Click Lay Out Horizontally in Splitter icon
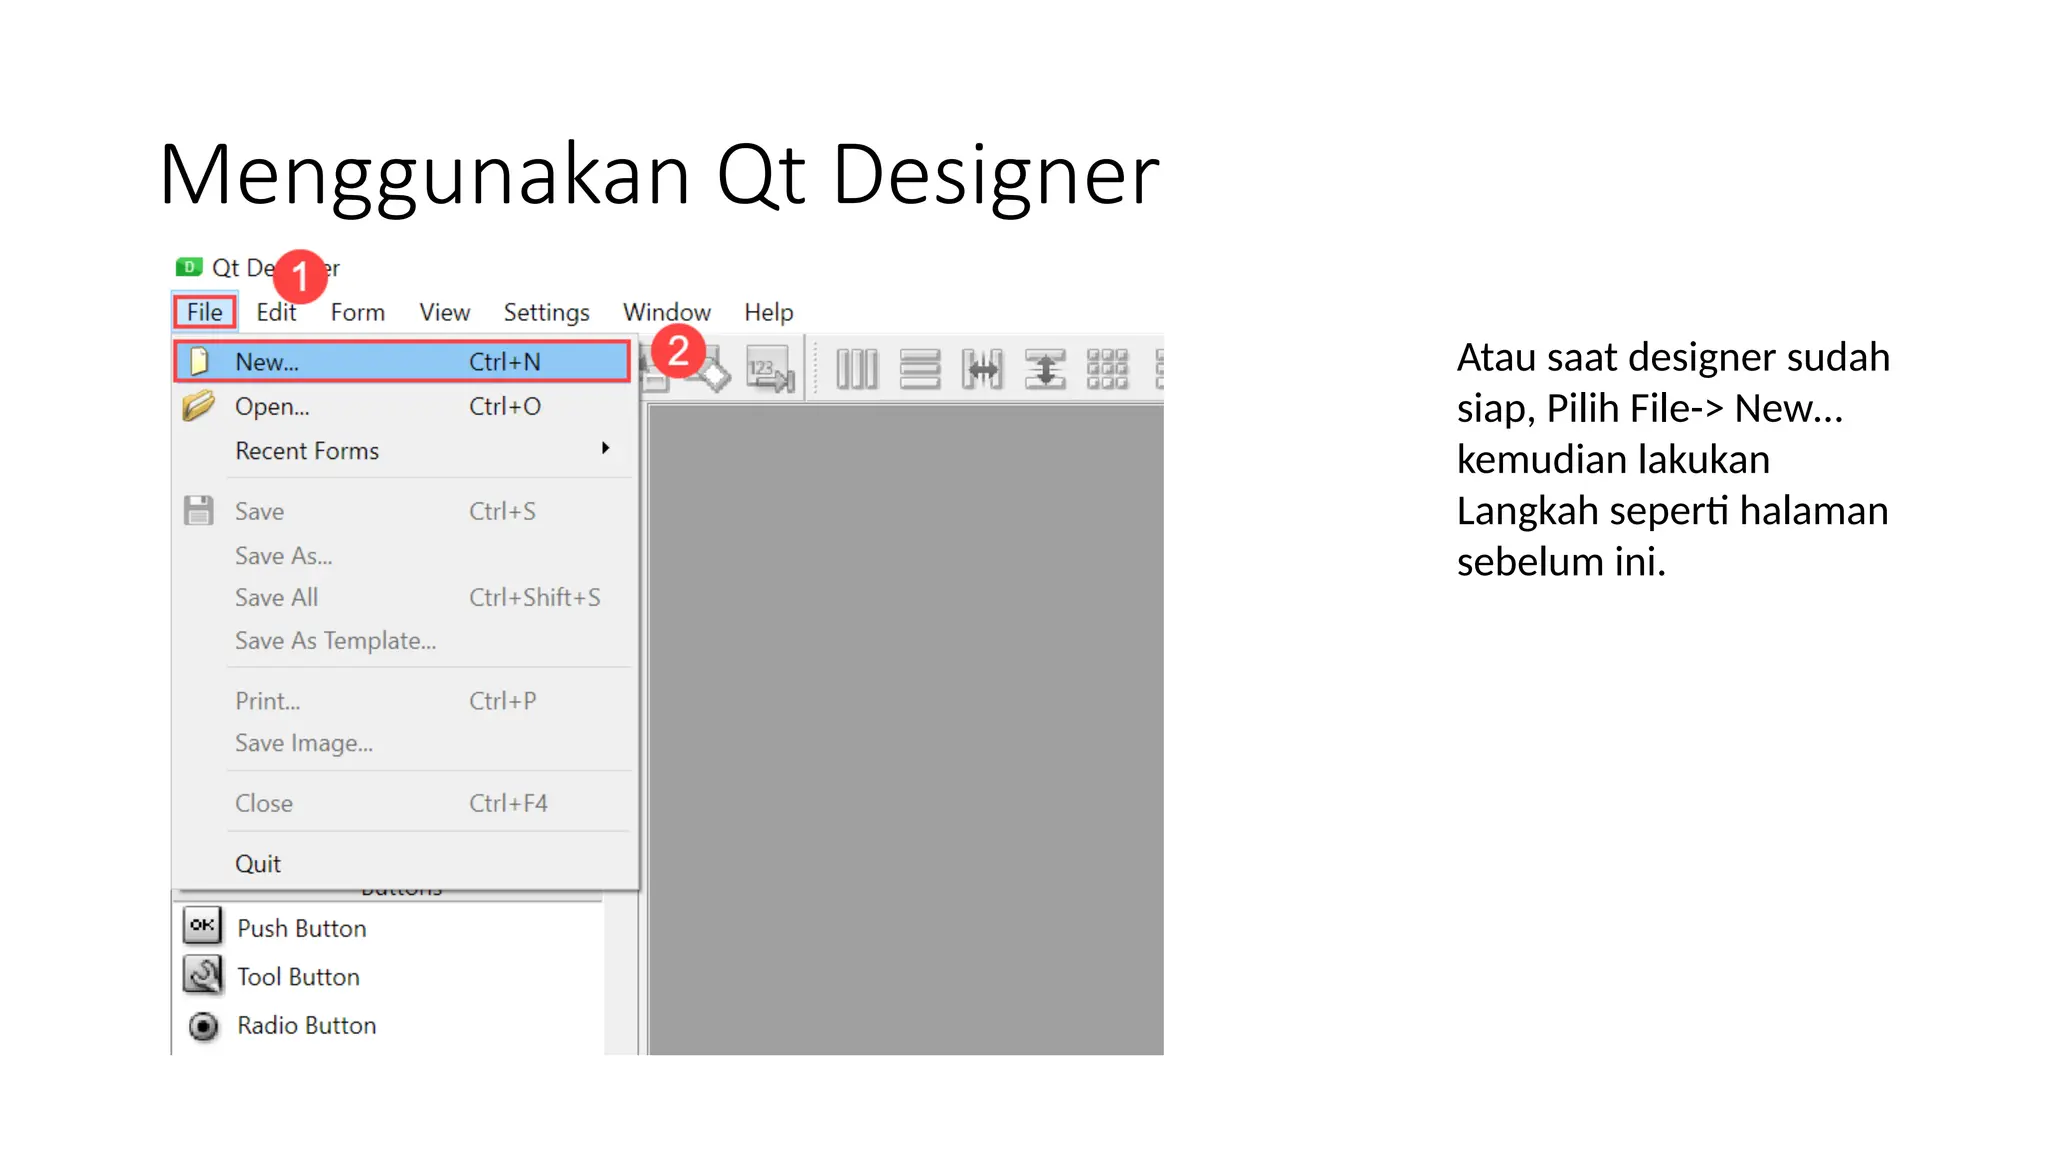This screenshot has width=2048, height=1152. click(982, 370)
